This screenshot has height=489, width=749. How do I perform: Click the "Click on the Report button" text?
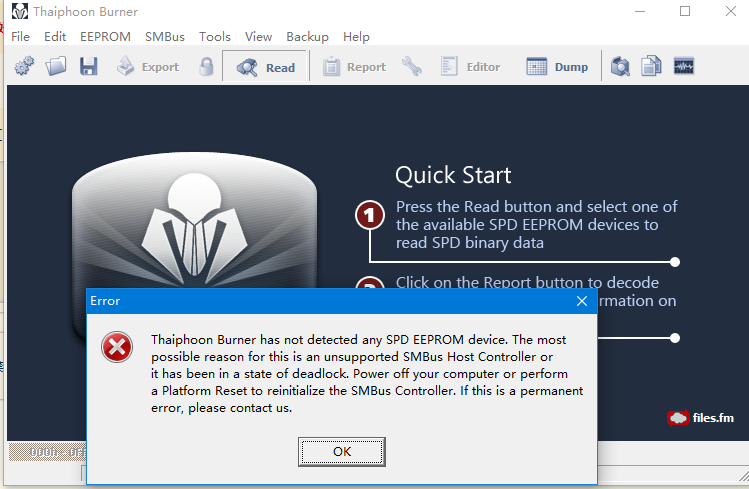527,282
